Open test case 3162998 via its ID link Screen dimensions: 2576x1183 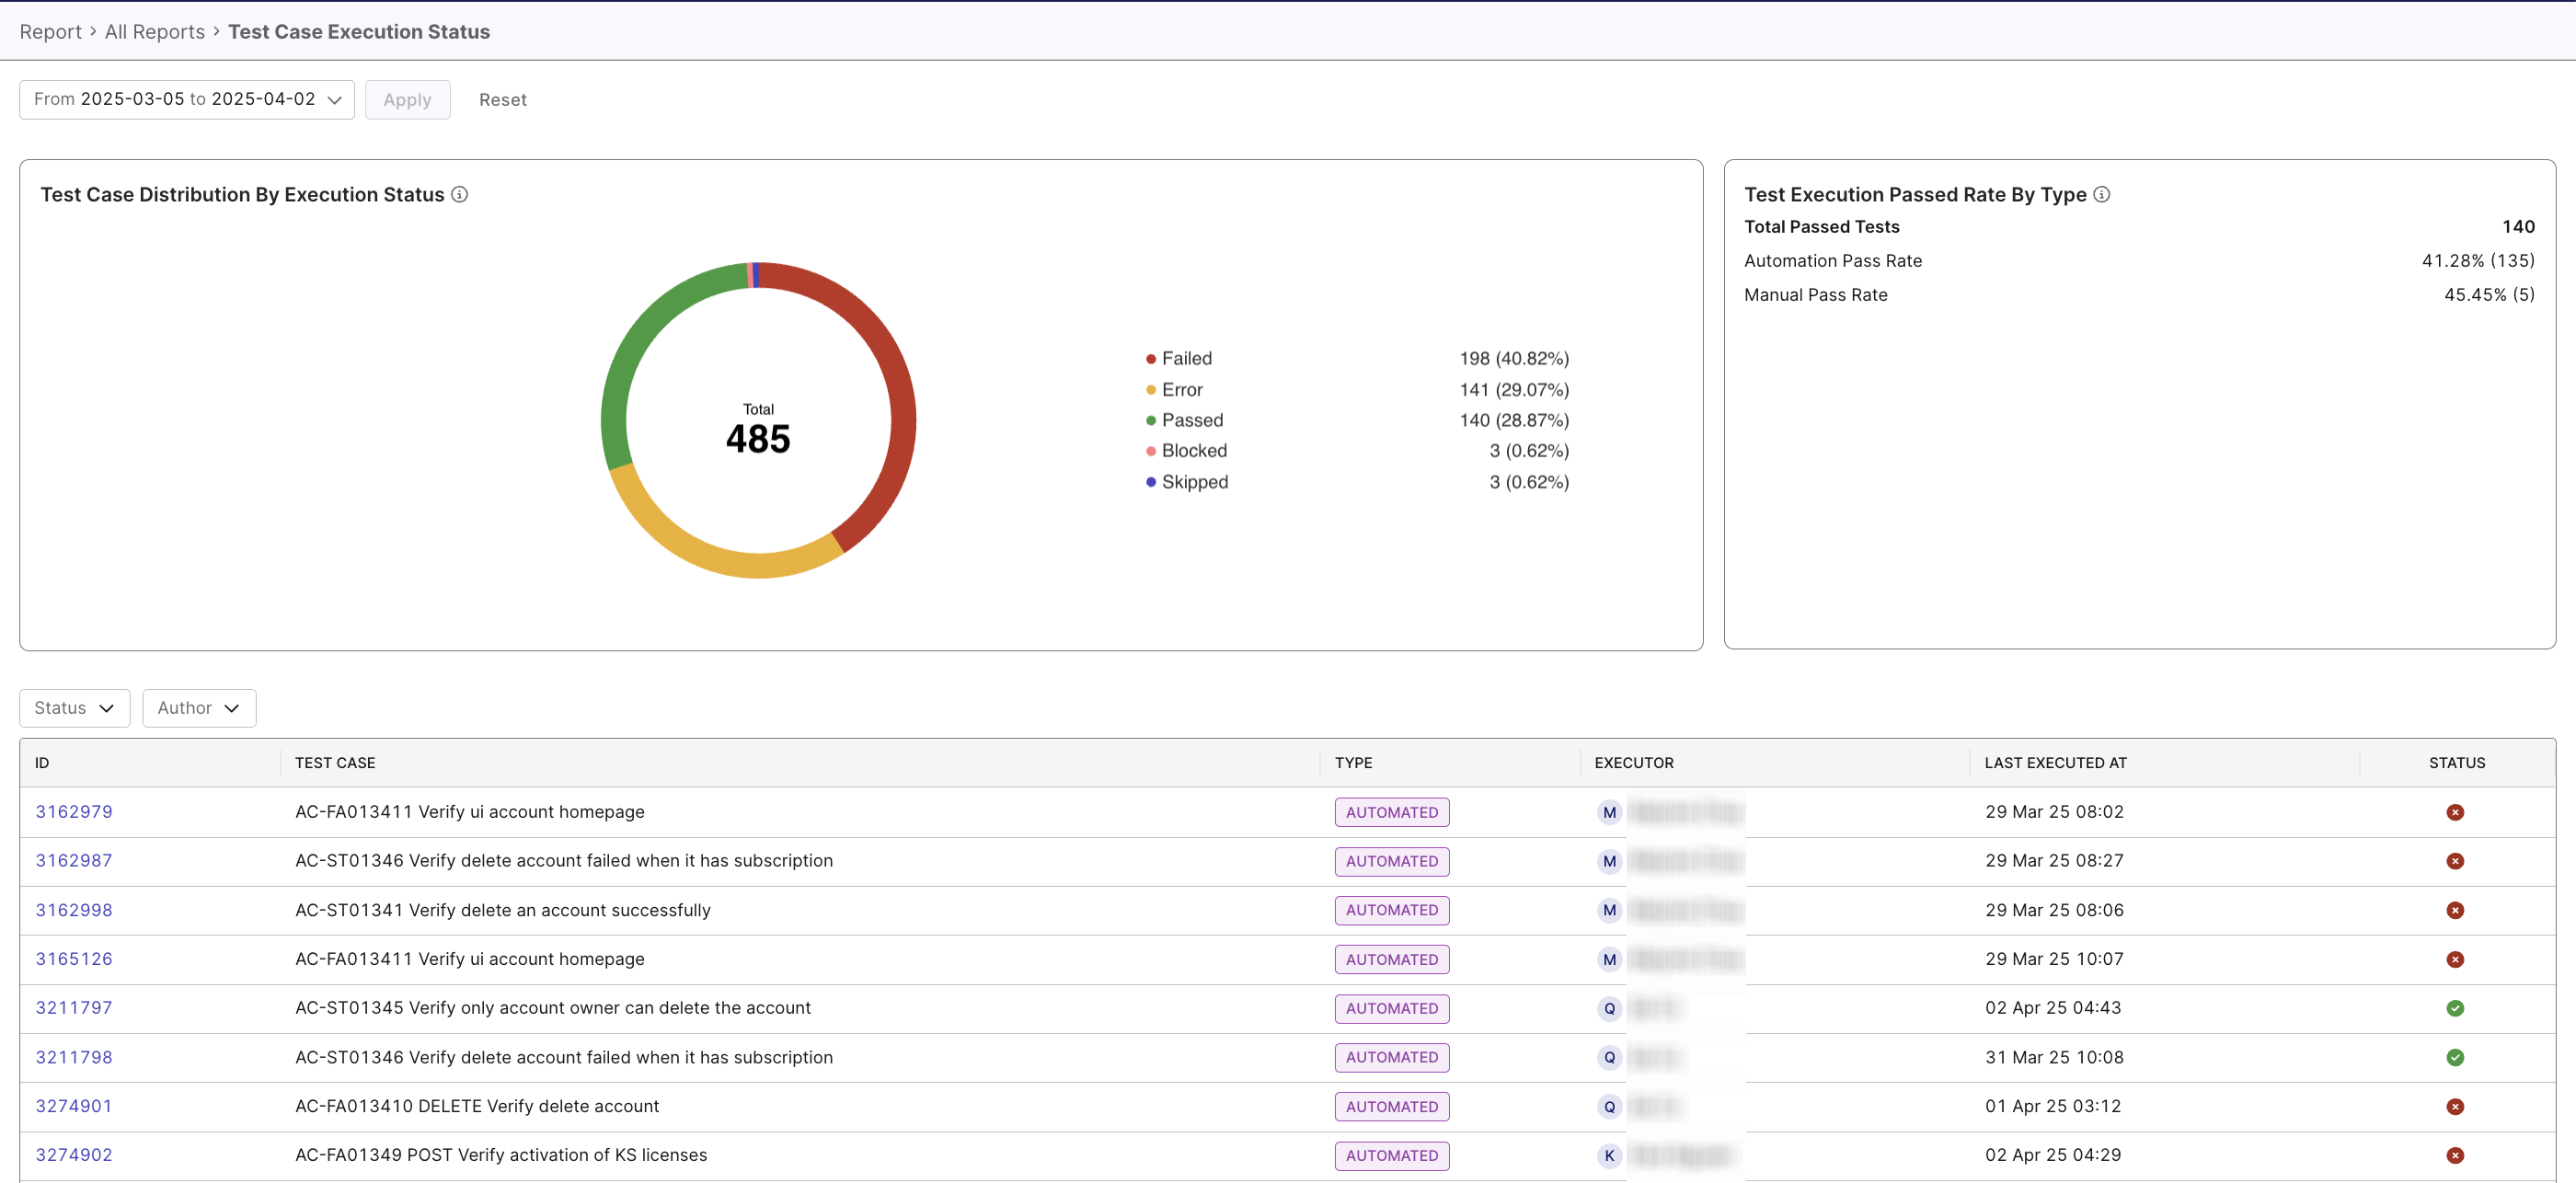pyautogui.click(x=73, y=909)
